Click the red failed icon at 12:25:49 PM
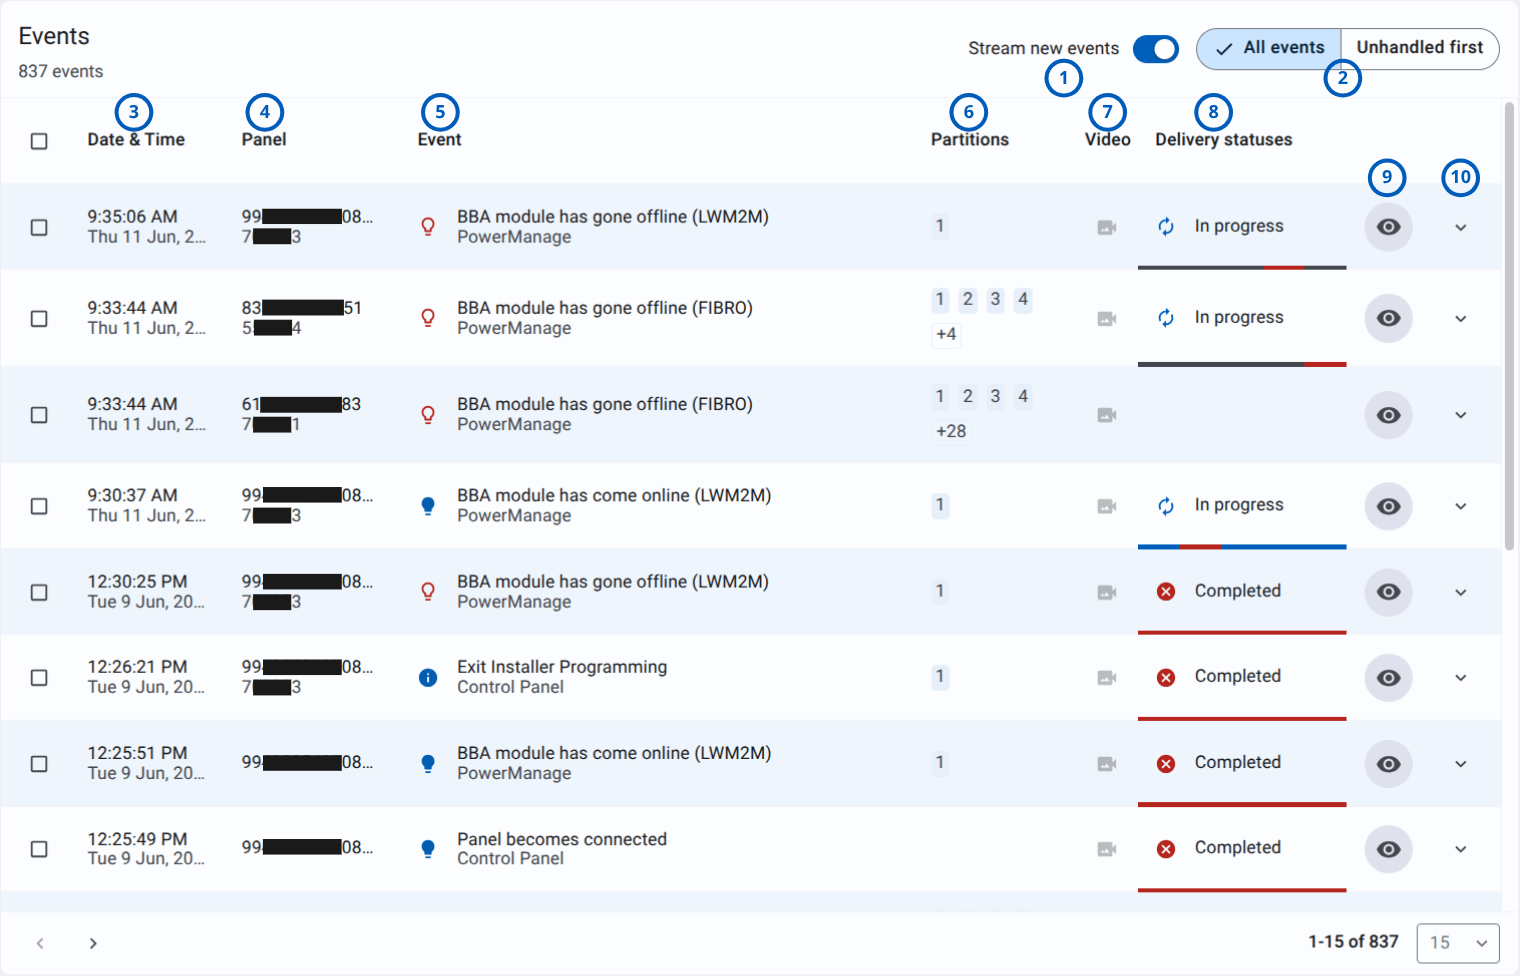 point(1166,849)
